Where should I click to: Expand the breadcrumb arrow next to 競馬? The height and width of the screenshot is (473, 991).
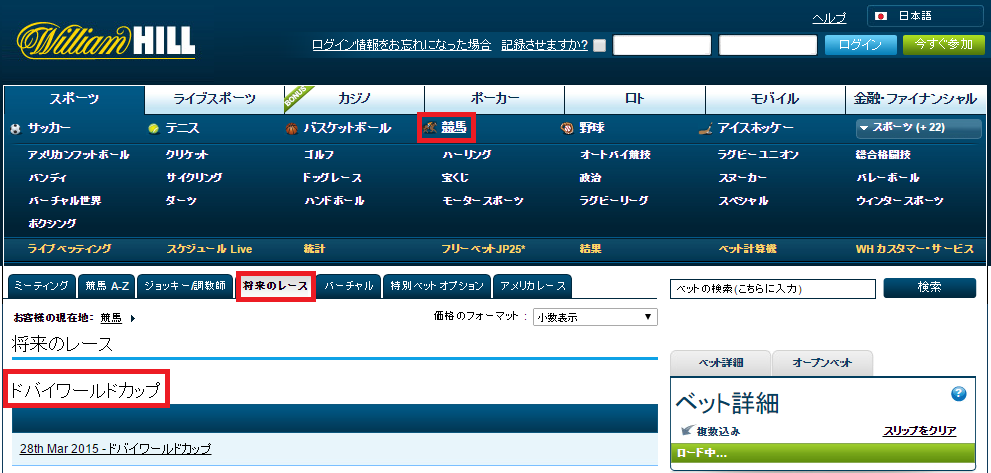pyautogui.click(x=133, y=319)
